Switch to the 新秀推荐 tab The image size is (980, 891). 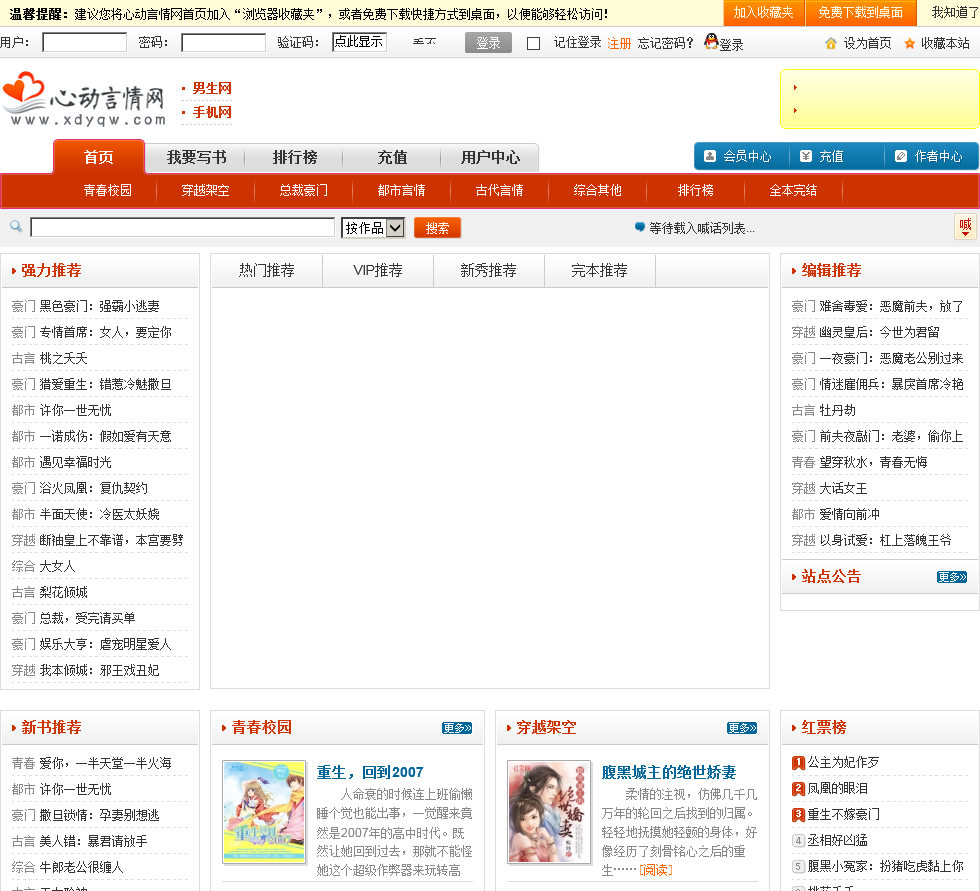pyautogui.click(x=489, y=271)
